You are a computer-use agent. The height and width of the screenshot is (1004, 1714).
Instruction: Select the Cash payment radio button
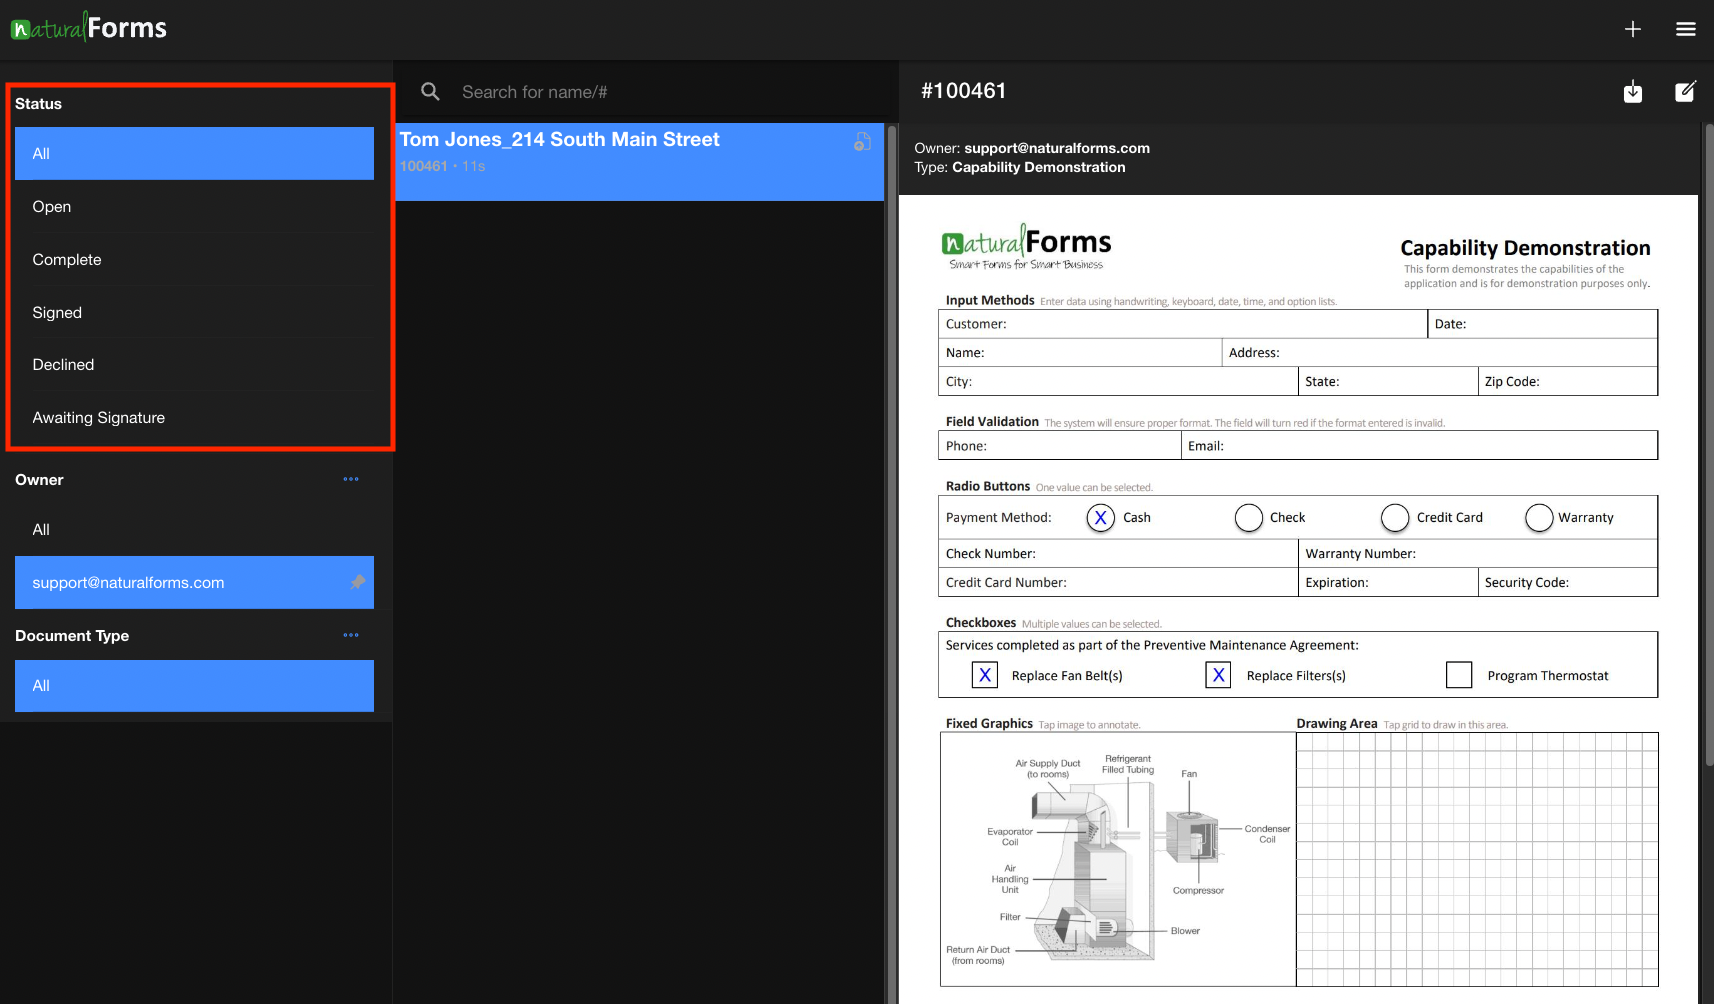point(1100,517)
